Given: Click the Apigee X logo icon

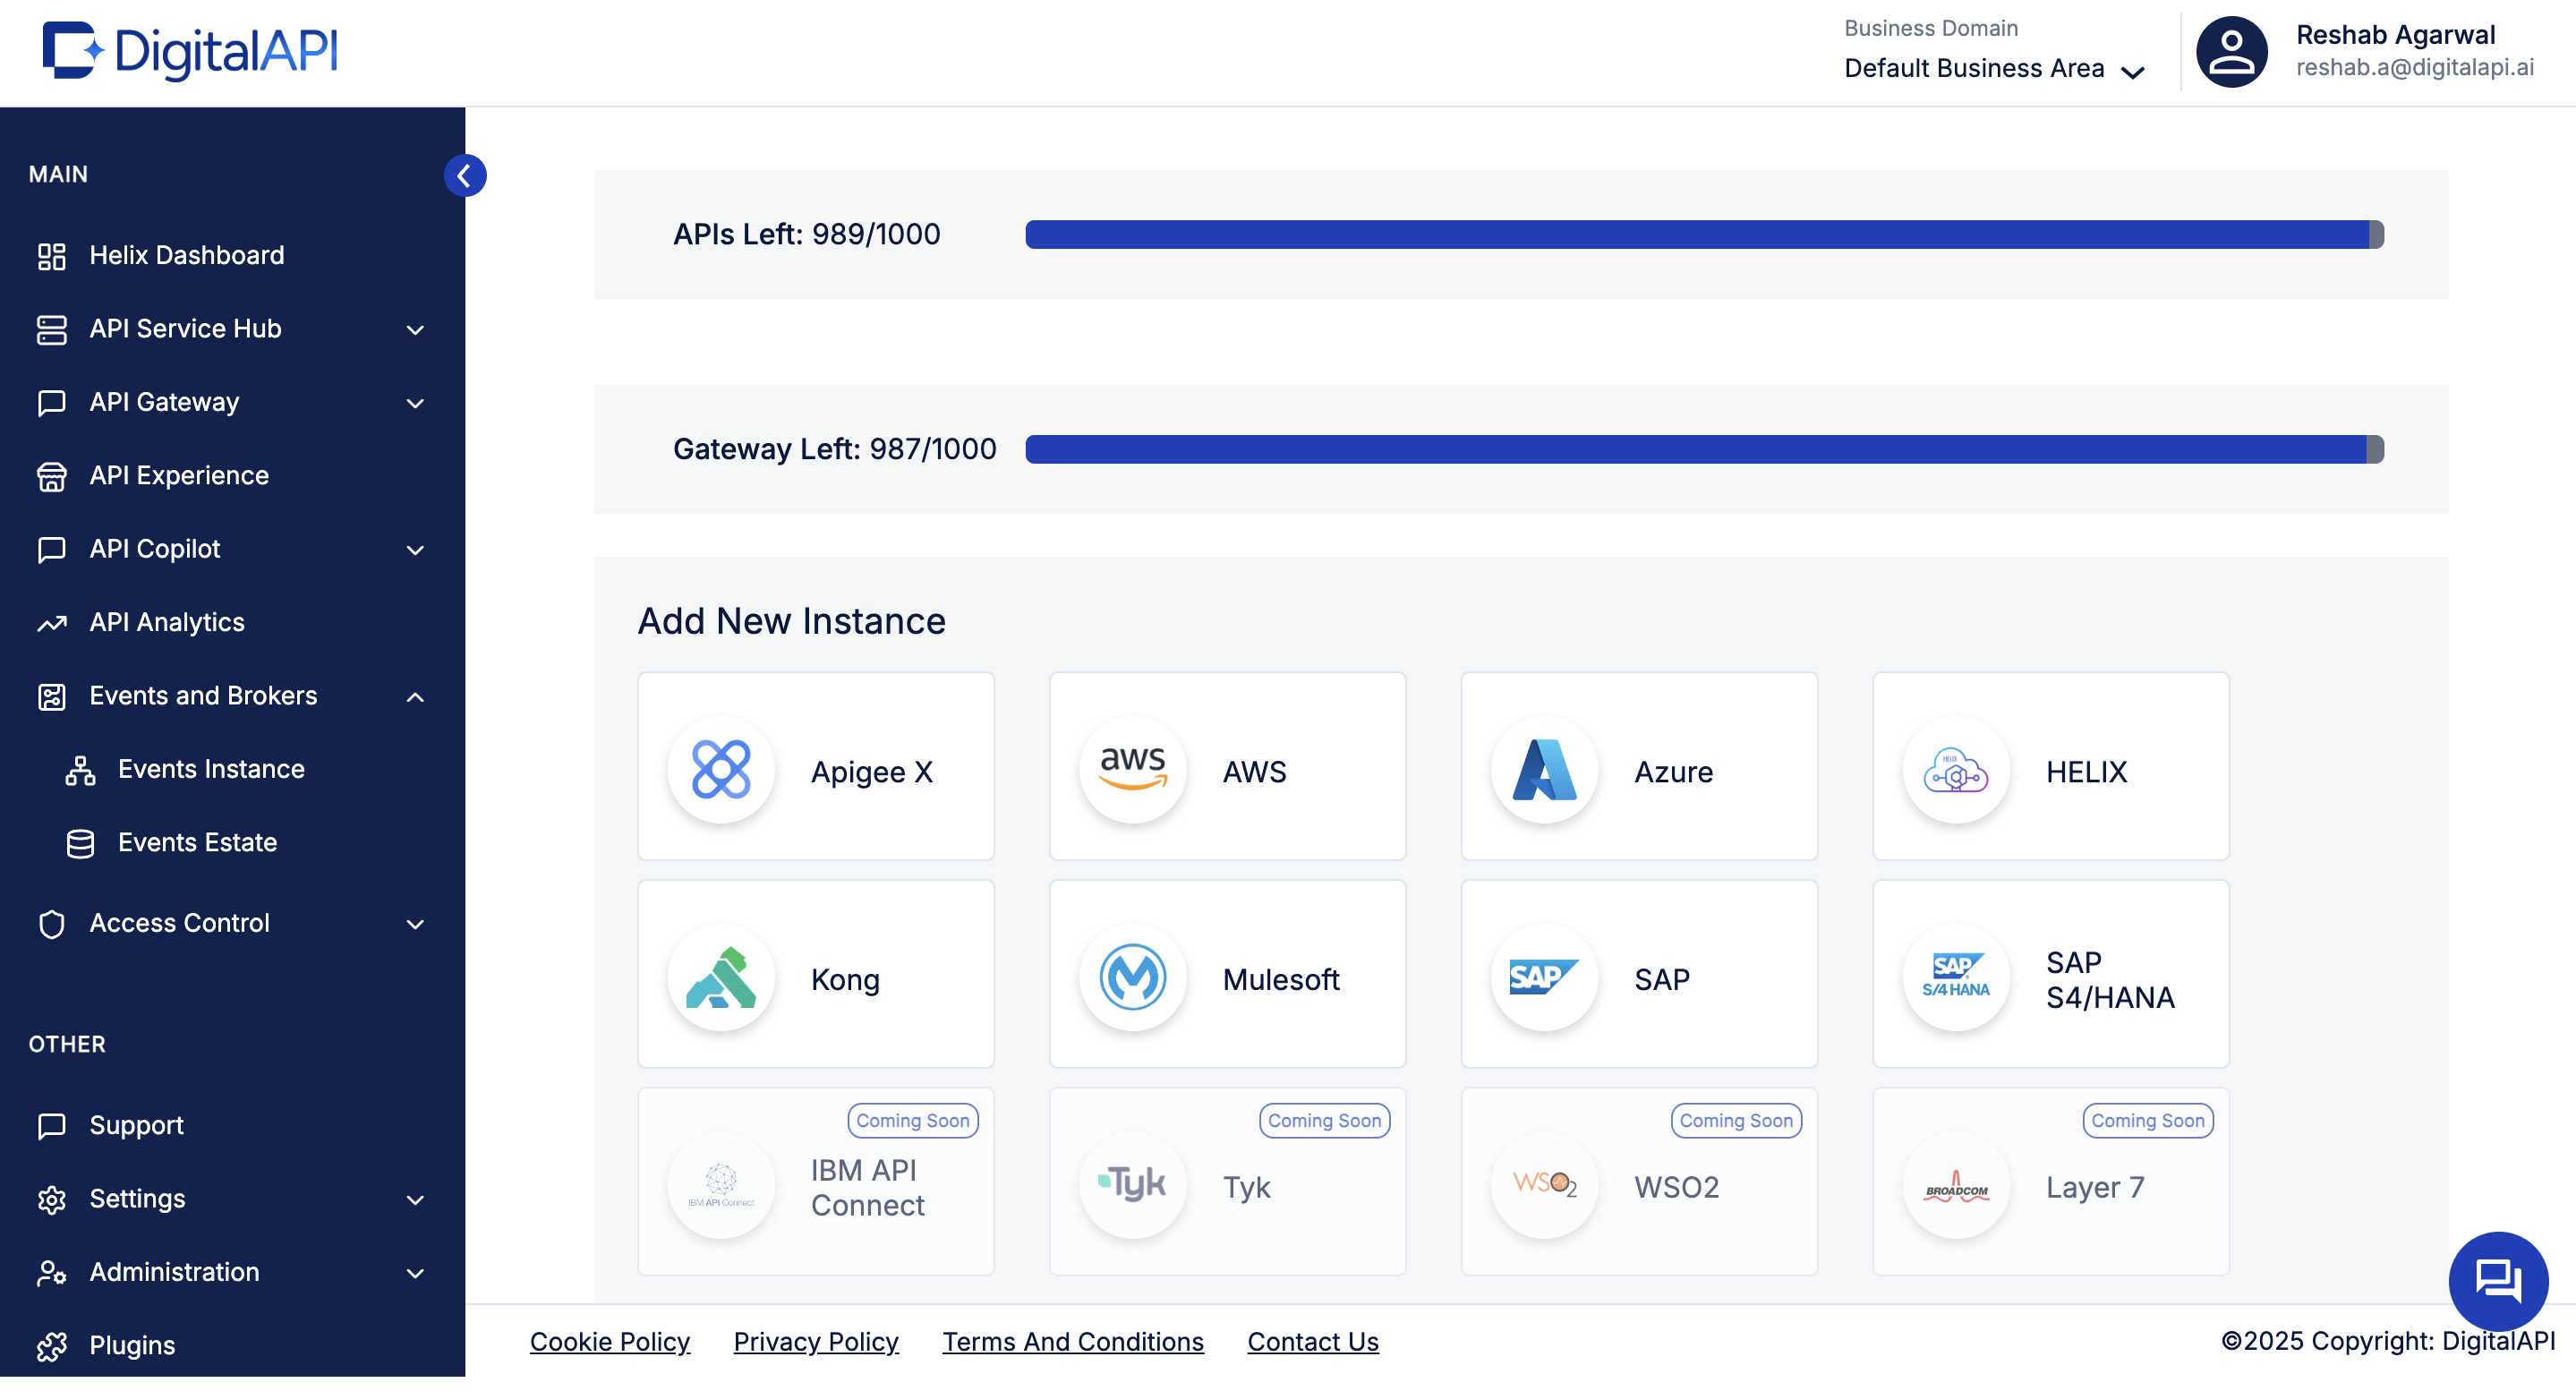Looking at the screenshot, I should pyautogui.click(x=721, y=771).
